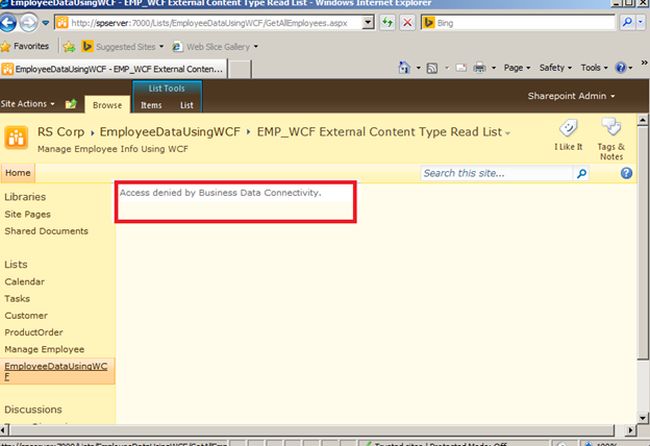Click the SharePoint help icon
Image resolution: width=650 pixels, height=446 pixels.
[626, 173]
